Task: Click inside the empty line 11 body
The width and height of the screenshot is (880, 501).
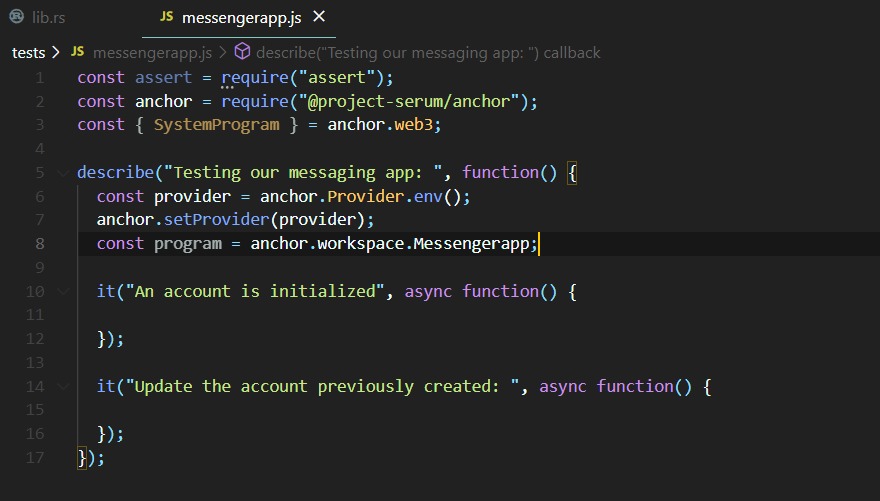Action: [337, 315]
